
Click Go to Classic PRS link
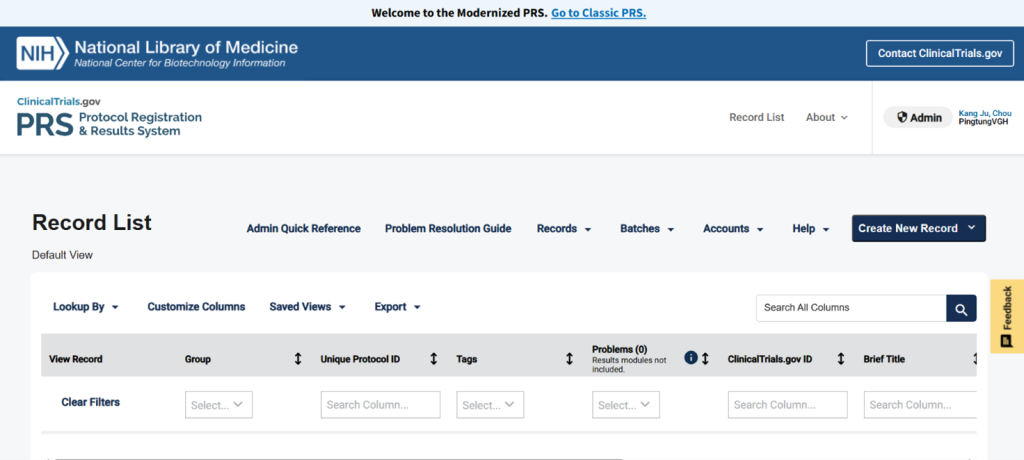(598, 12)
